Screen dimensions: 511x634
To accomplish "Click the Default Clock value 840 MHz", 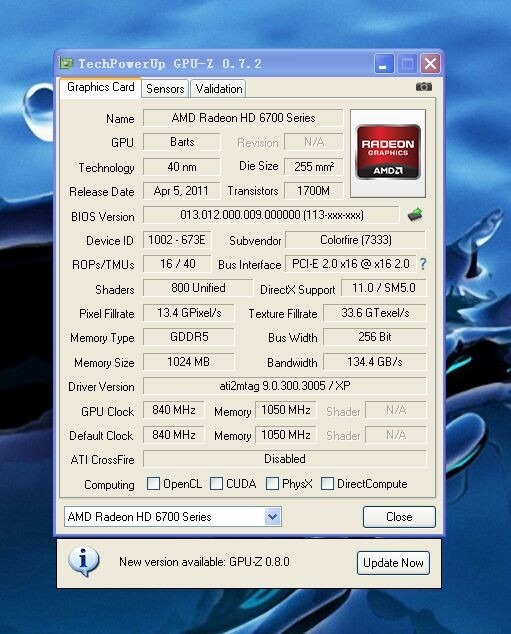I will point(173,435).
